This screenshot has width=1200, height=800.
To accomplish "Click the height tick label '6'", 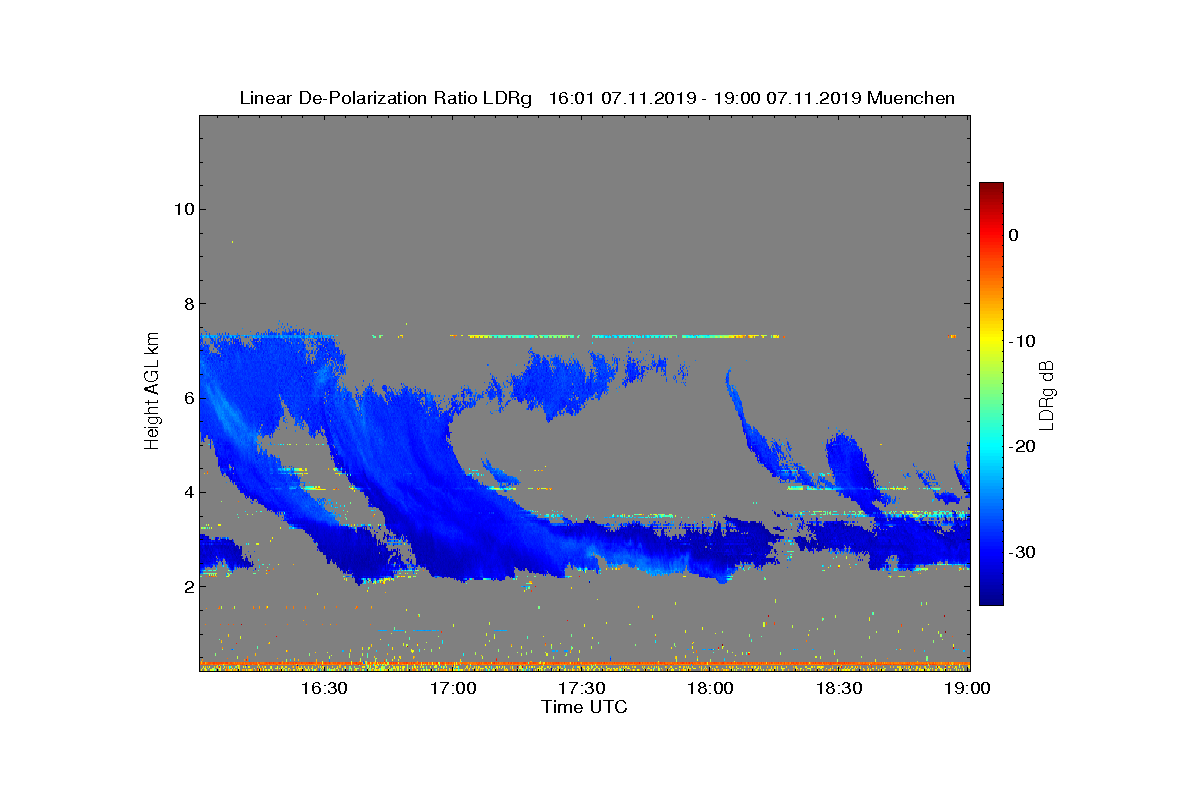I will pos(188,398).
